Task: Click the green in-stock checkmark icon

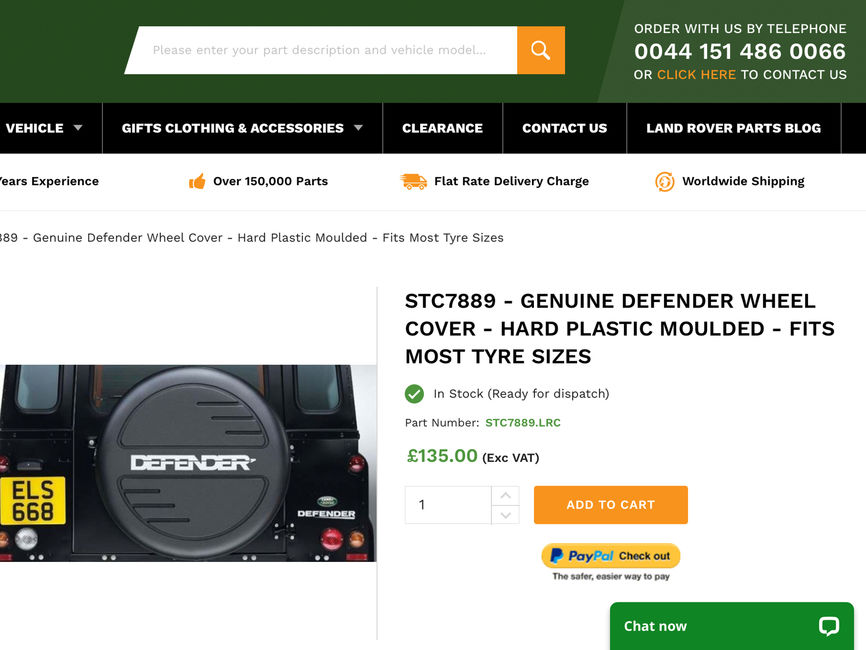Action: click(x=414, y=394)
